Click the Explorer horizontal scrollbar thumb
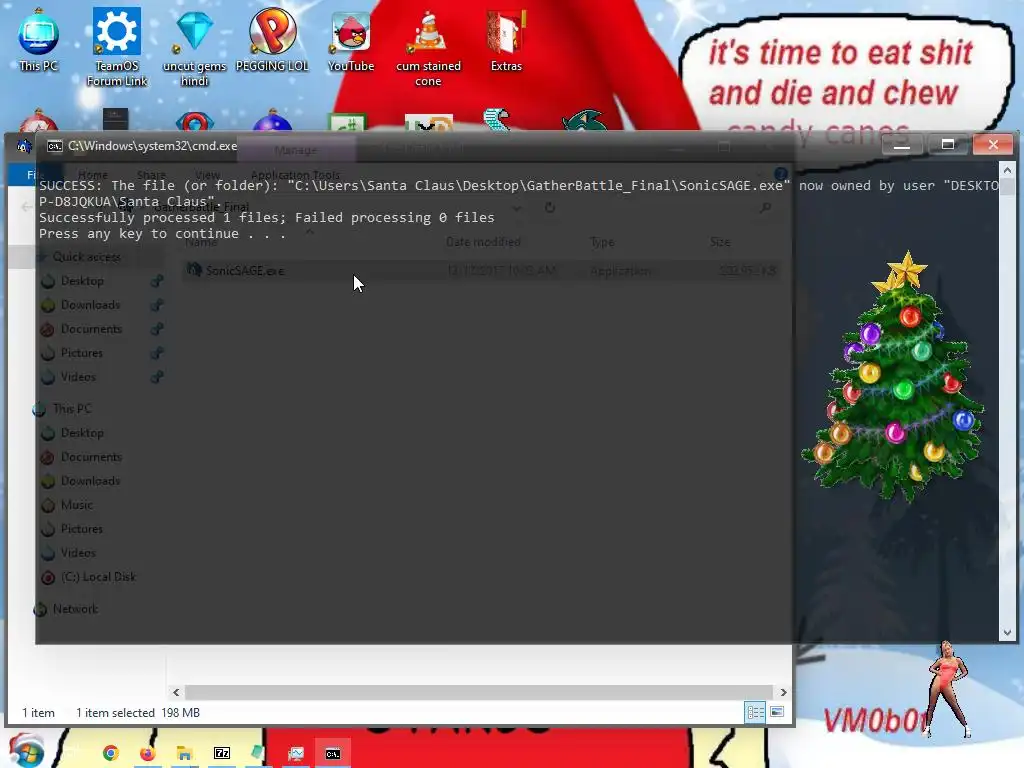Screen dimensions: 1024x768 coord(479,692)
